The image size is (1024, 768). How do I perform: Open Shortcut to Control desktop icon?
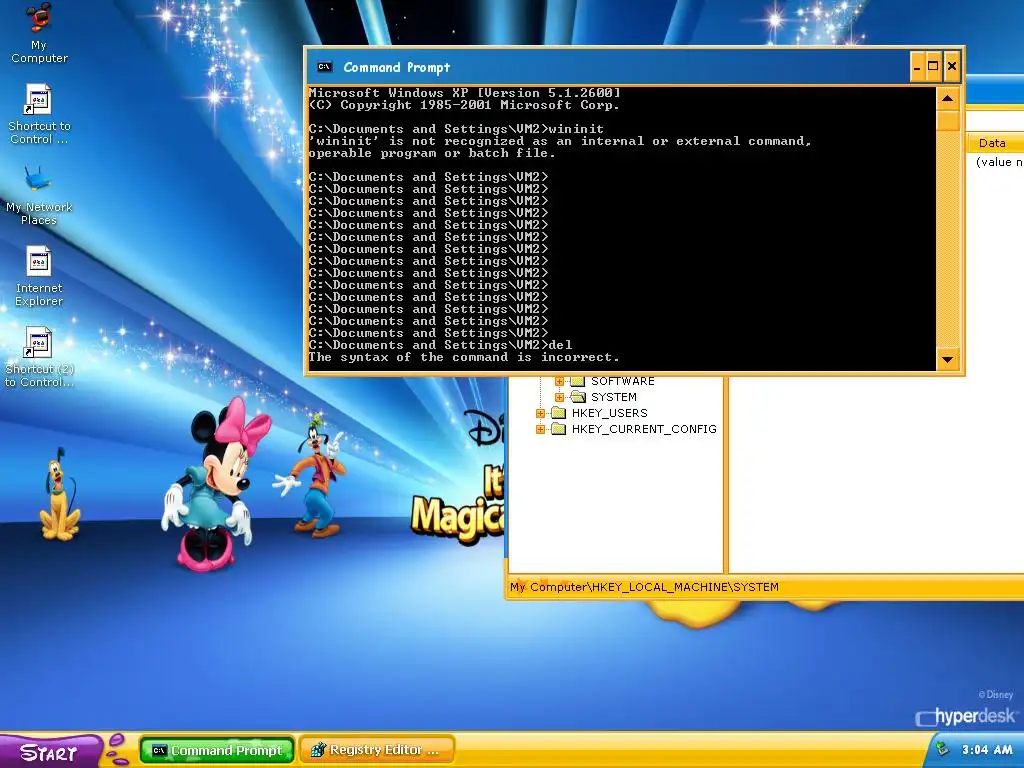[39, 114]
